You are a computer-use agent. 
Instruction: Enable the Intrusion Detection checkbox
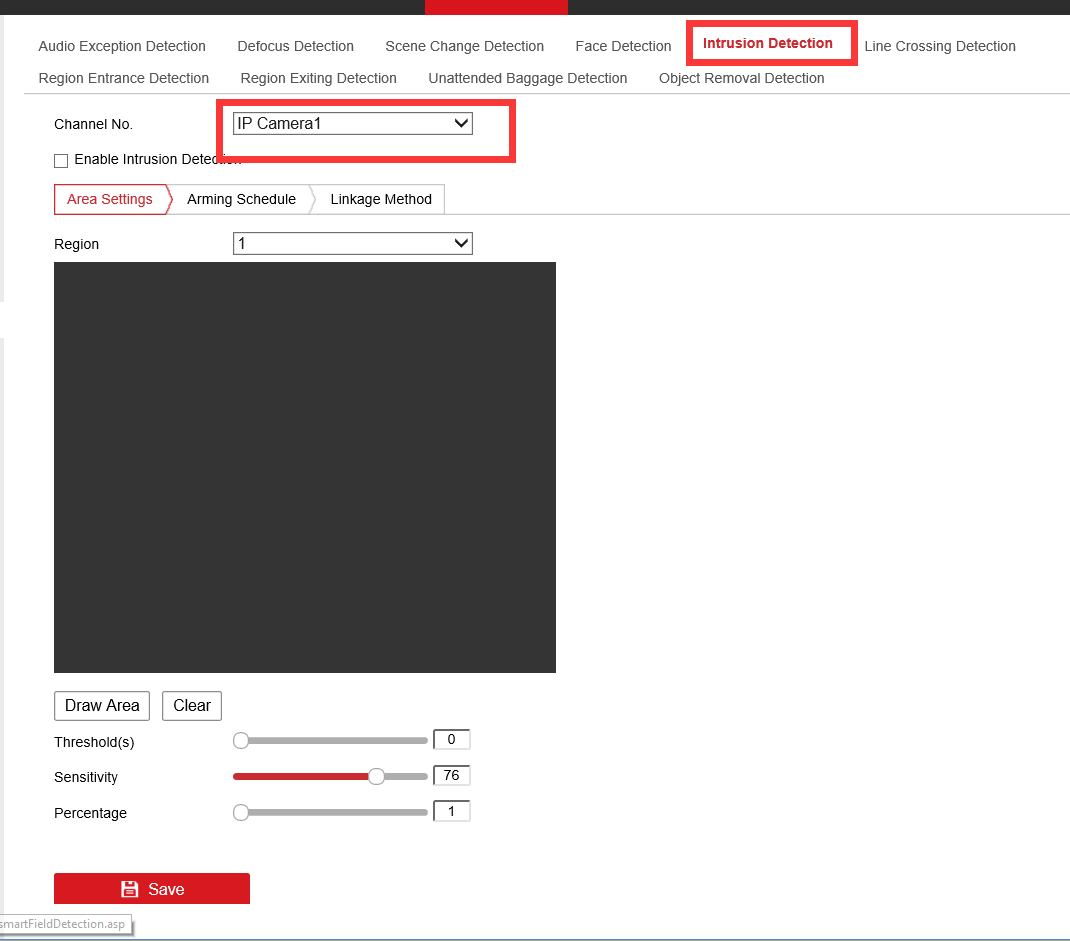coord(61,160)
